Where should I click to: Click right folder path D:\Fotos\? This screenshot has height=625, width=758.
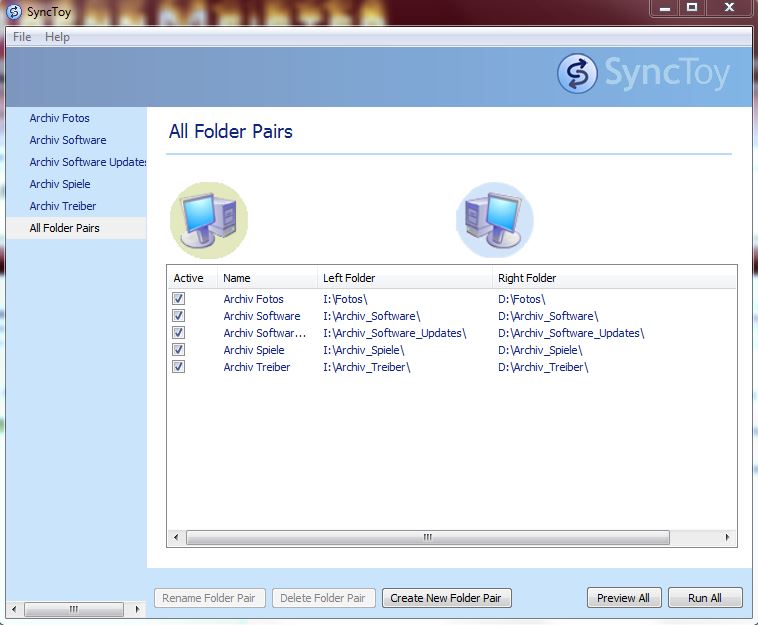click(x=522, y=299)
